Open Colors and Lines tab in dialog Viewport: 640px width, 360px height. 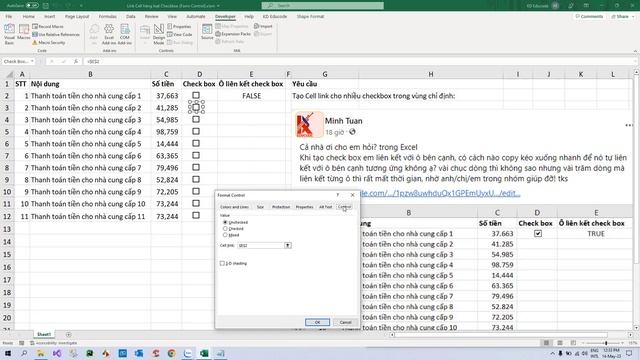234,207
